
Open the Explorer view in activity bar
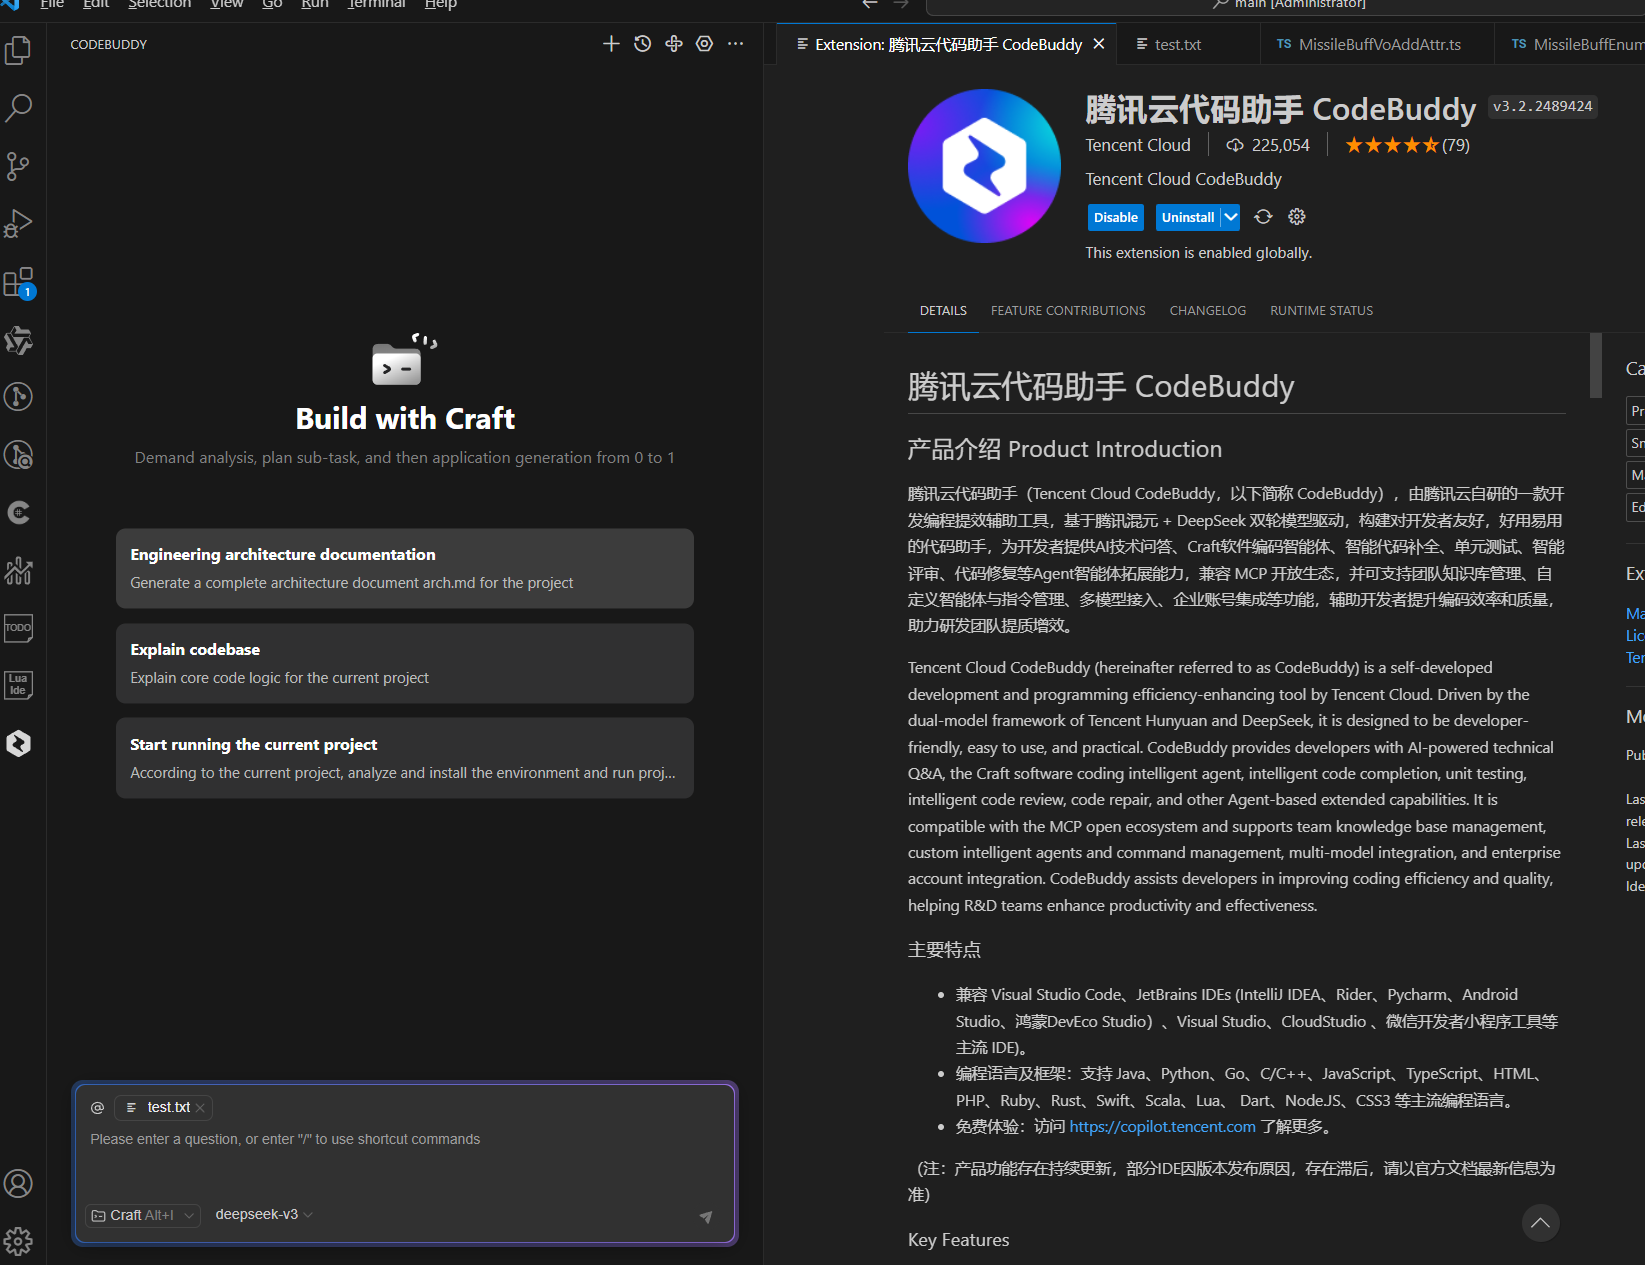point(19,50)
